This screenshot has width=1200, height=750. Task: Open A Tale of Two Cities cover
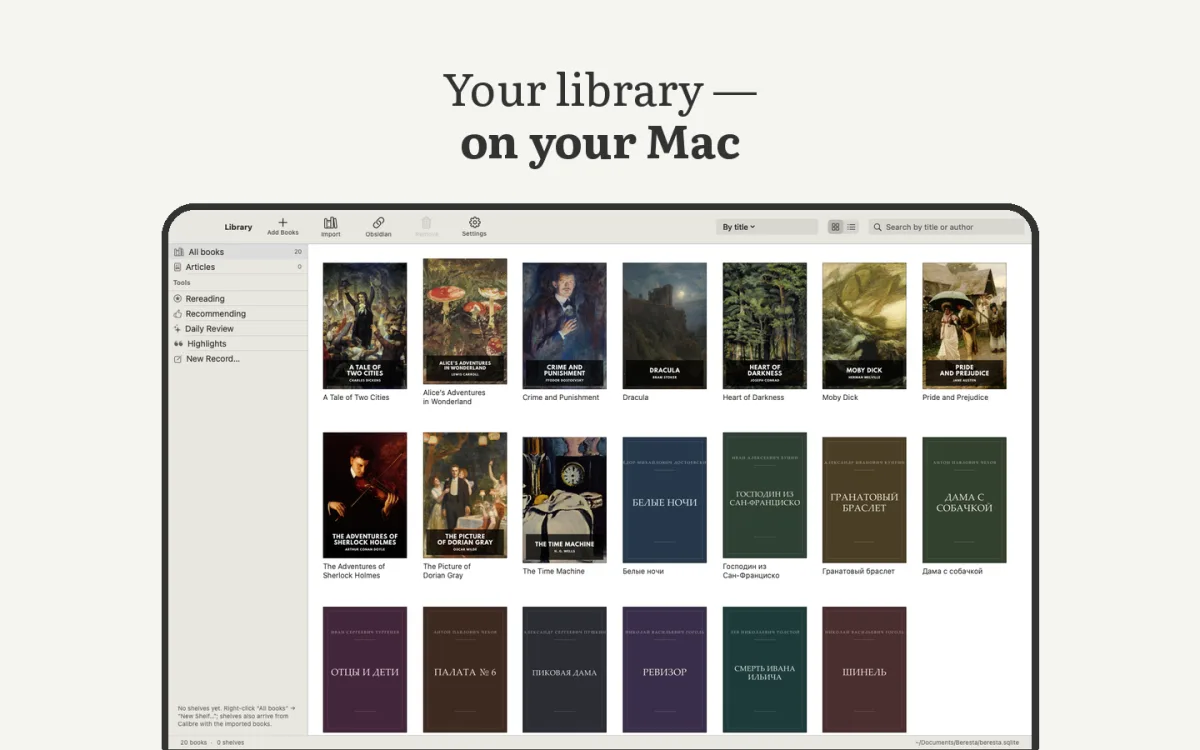[365, 325]
